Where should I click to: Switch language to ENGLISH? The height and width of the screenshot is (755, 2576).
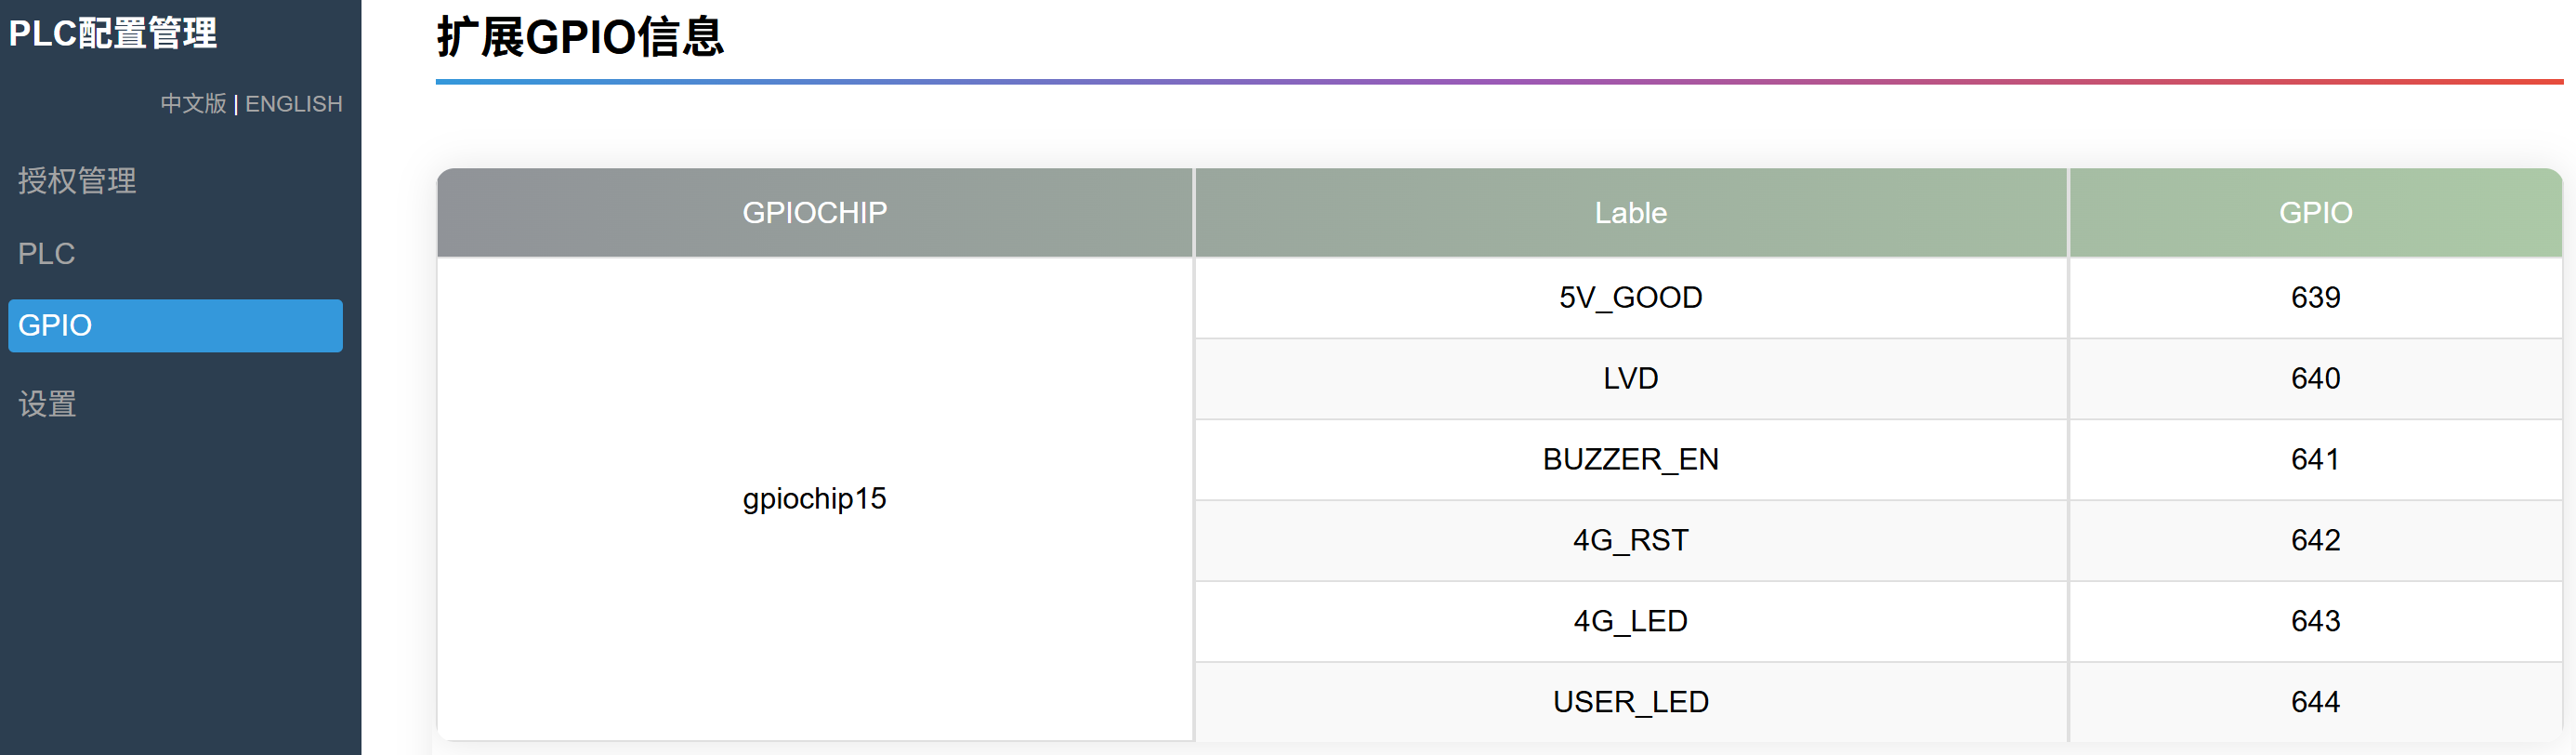pyautogui.click(x=293, y=104)
